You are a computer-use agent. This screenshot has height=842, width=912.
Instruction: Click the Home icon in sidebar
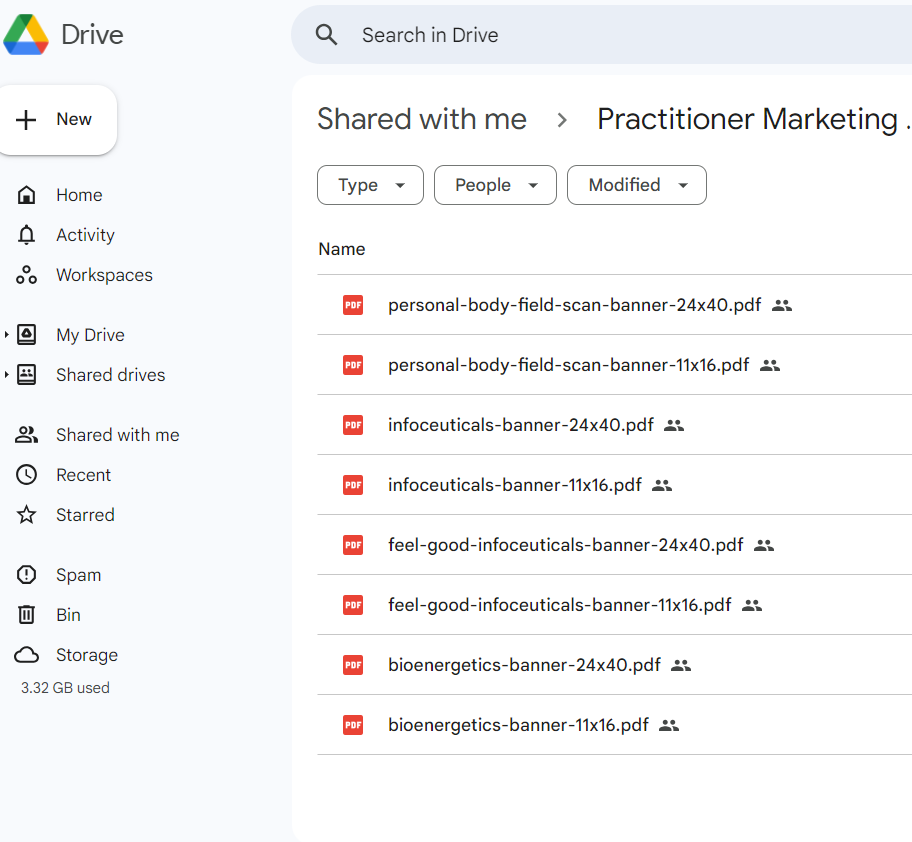[x=26, y=195]
